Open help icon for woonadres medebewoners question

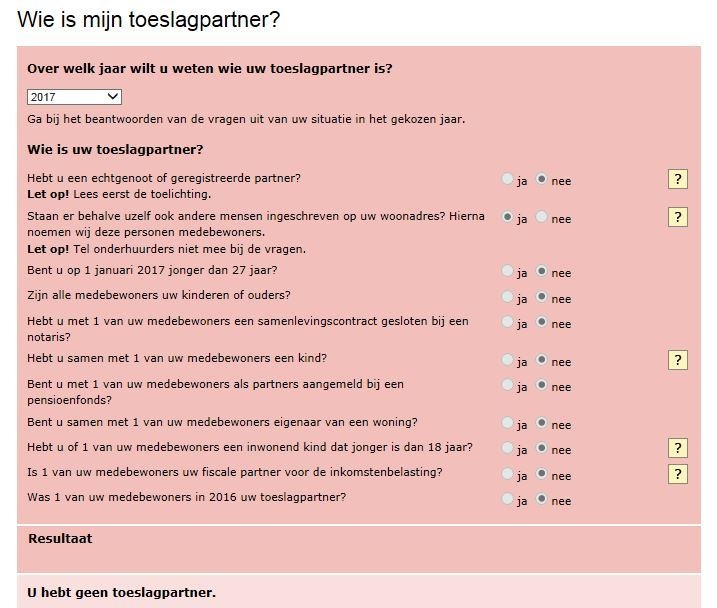tap(677, 217)
